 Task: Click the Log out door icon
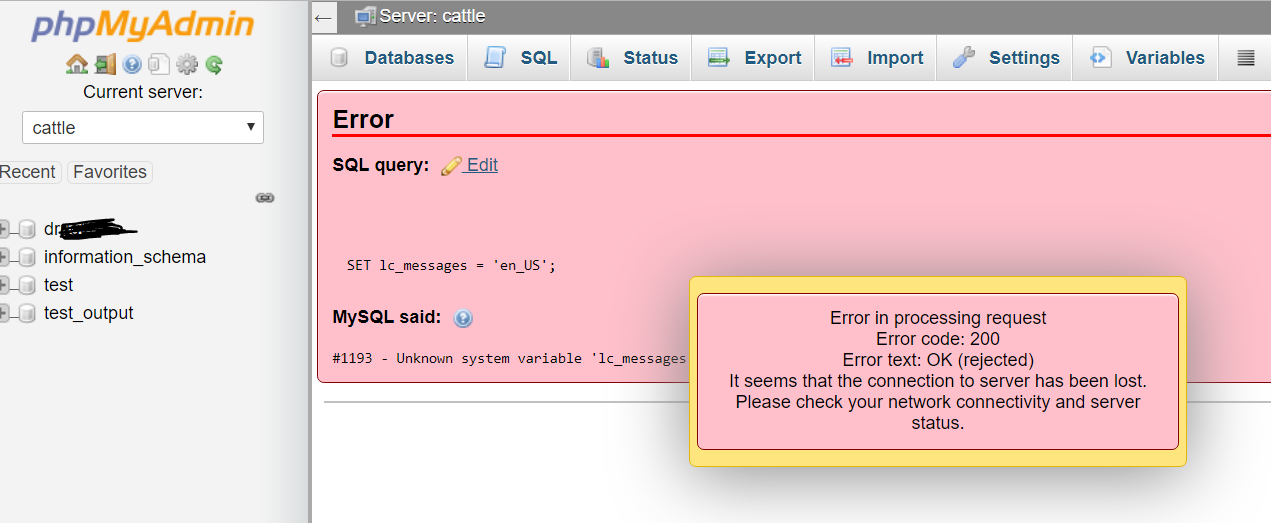[x=105, y=65]
